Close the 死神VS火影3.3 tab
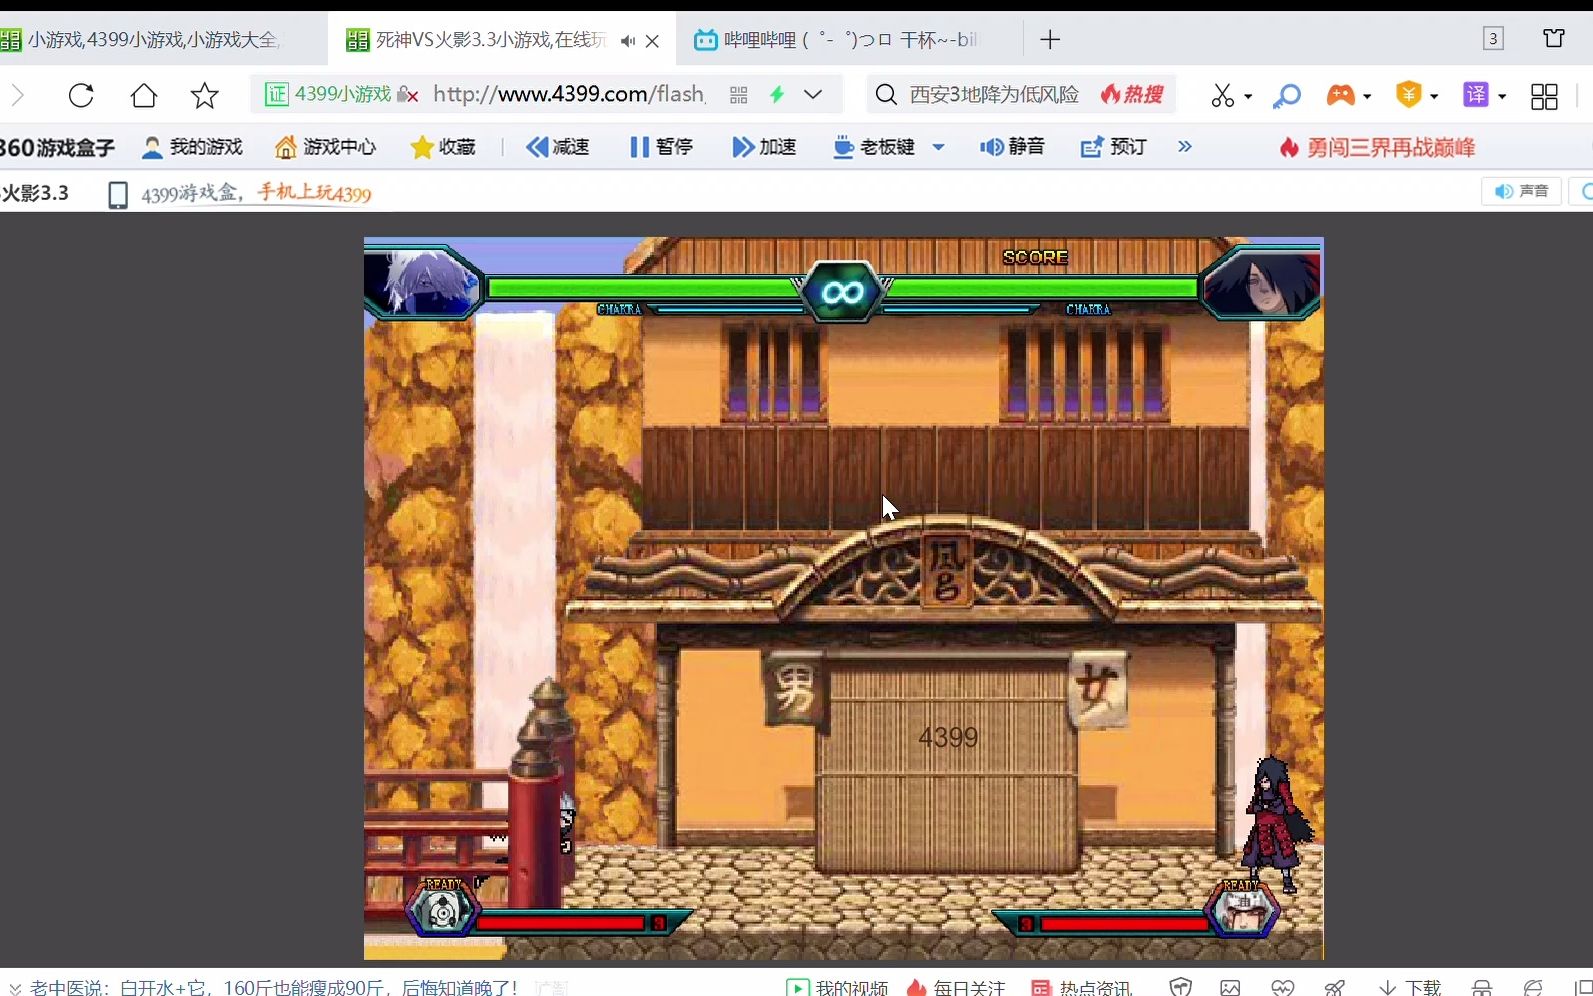 653,41
